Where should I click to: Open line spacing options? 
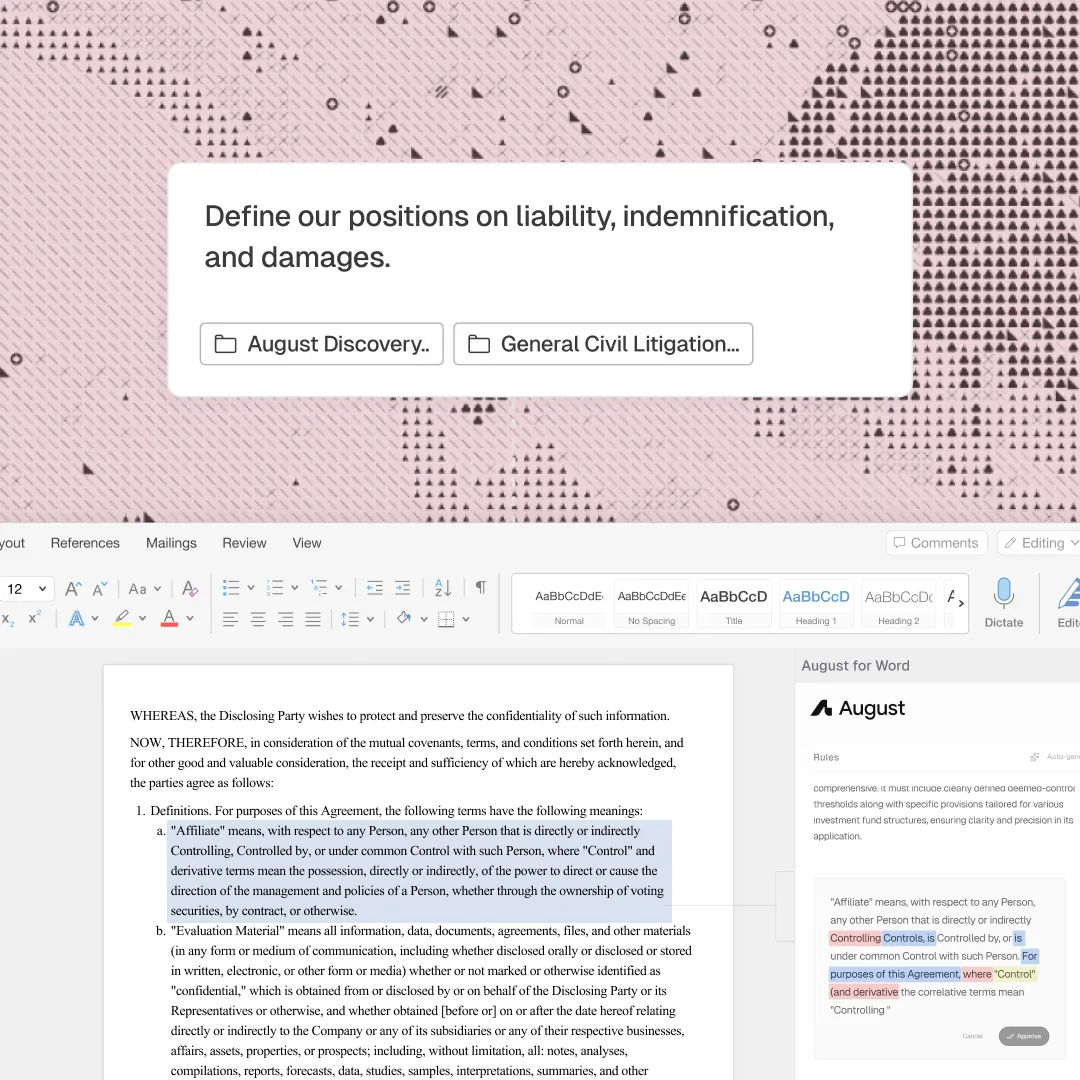[x=350, y=619]
